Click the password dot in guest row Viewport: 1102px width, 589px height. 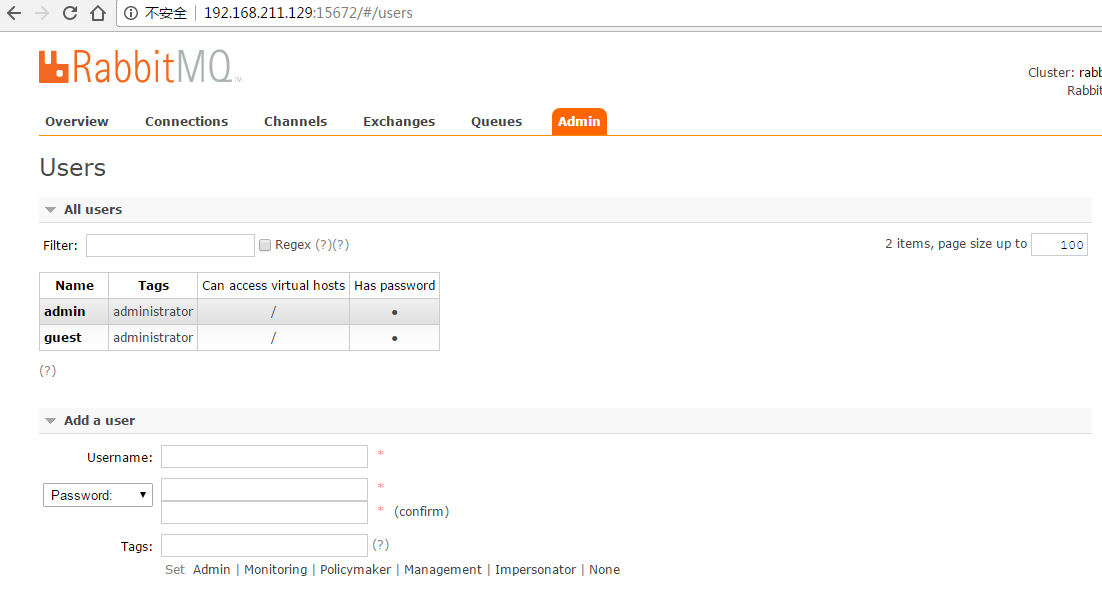click(x=394, y=338)
